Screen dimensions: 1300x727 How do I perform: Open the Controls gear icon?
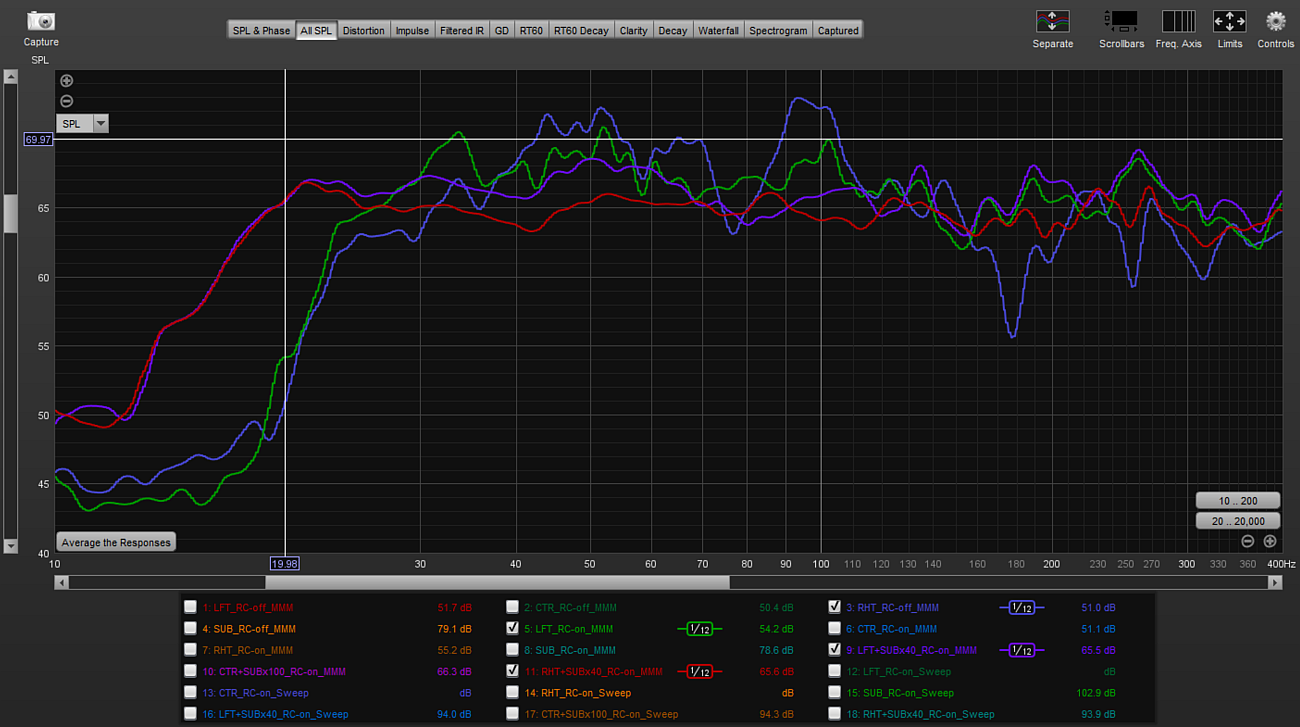[1276, 21]
